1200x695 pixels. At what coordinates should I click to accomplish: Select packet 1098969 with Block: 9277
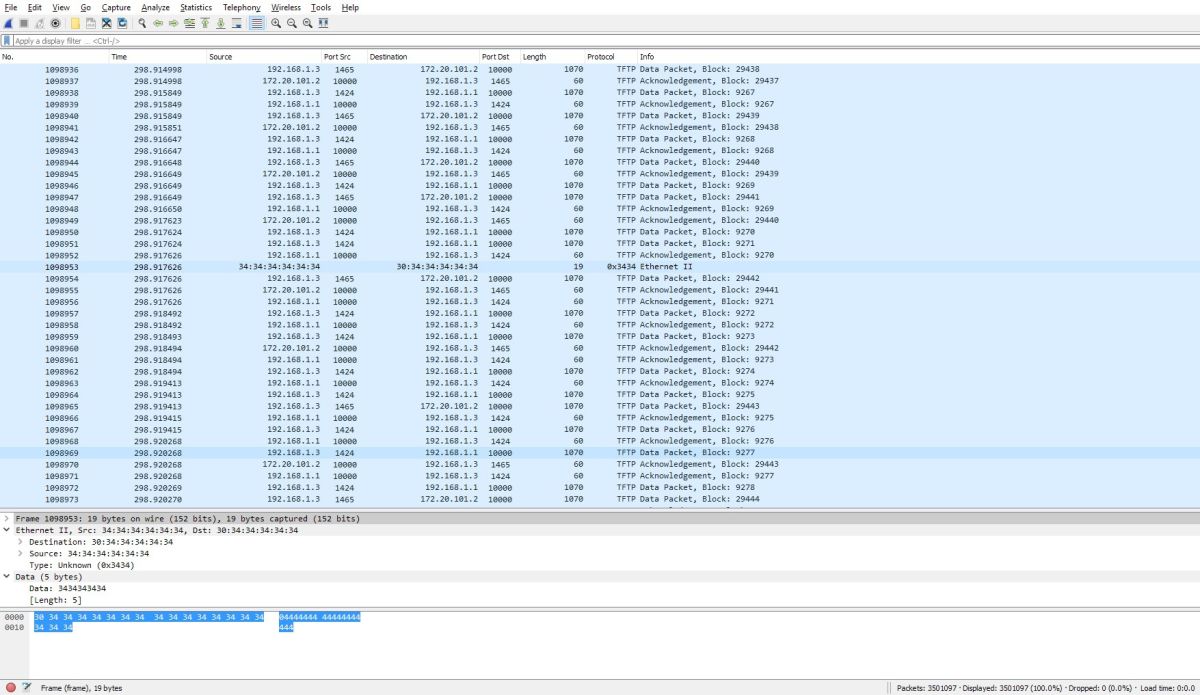tap(600, 453)
